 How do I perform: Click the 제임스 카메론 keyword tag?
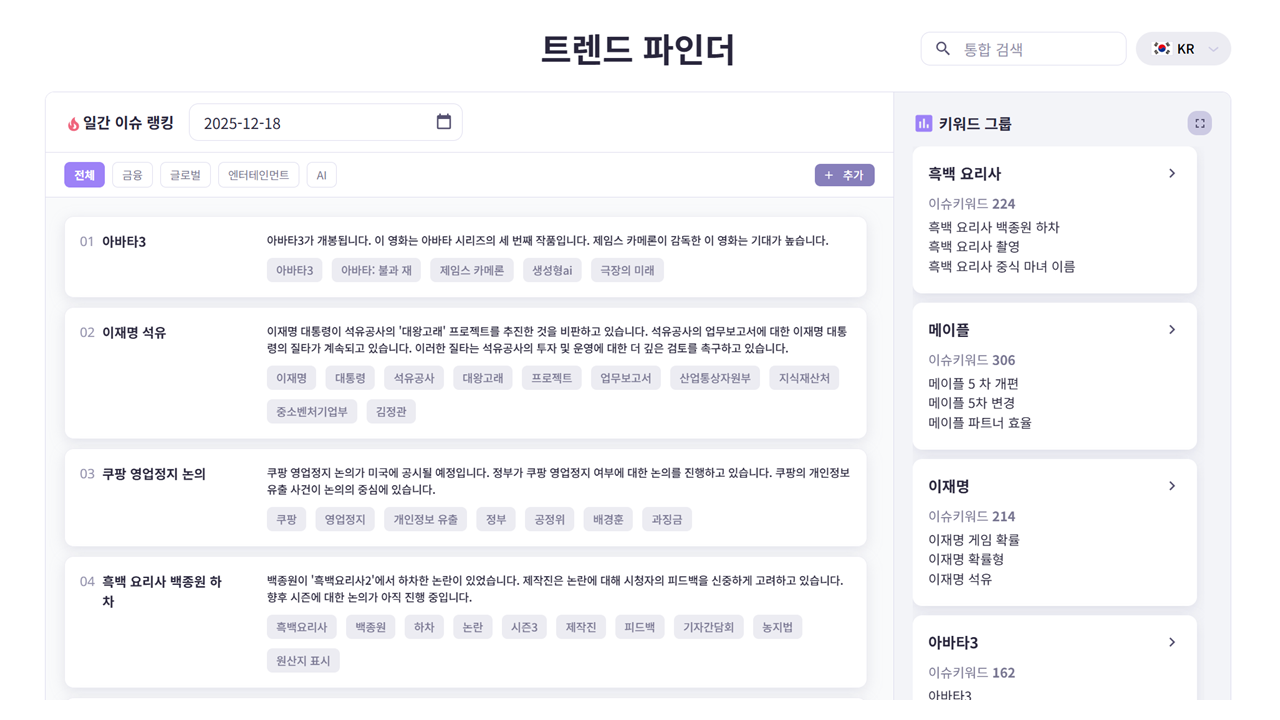[472, 270]
